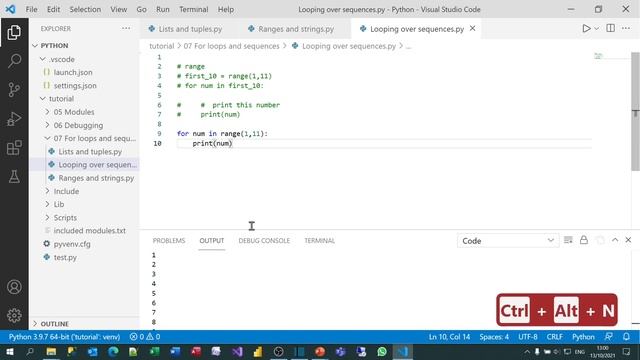Change language mode via Python status item

(x=583, y=337)
